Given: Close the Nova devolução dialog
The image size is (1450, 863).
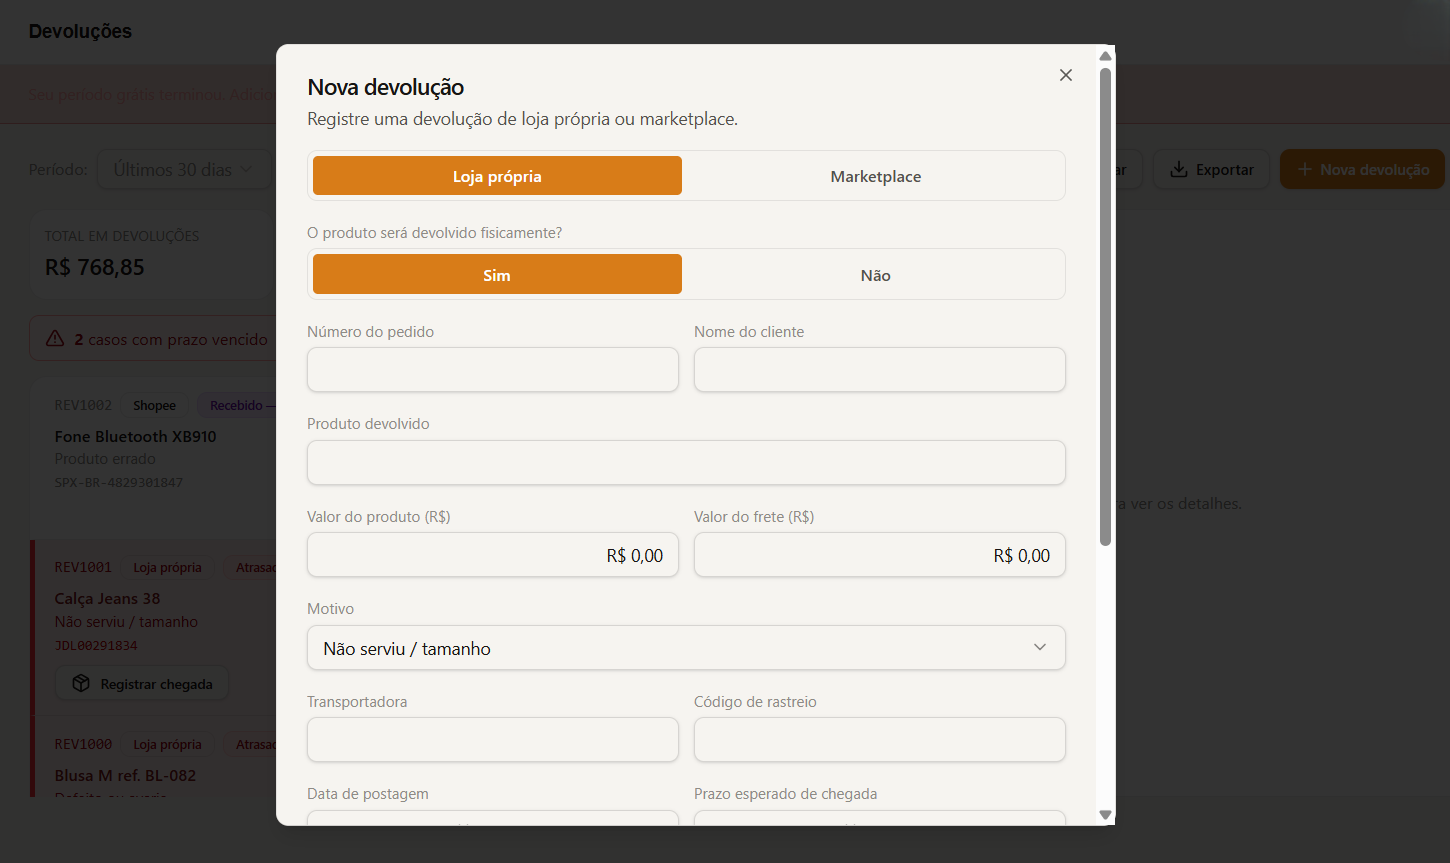Looking at the screenshot, I should (x=1066, y=75).
